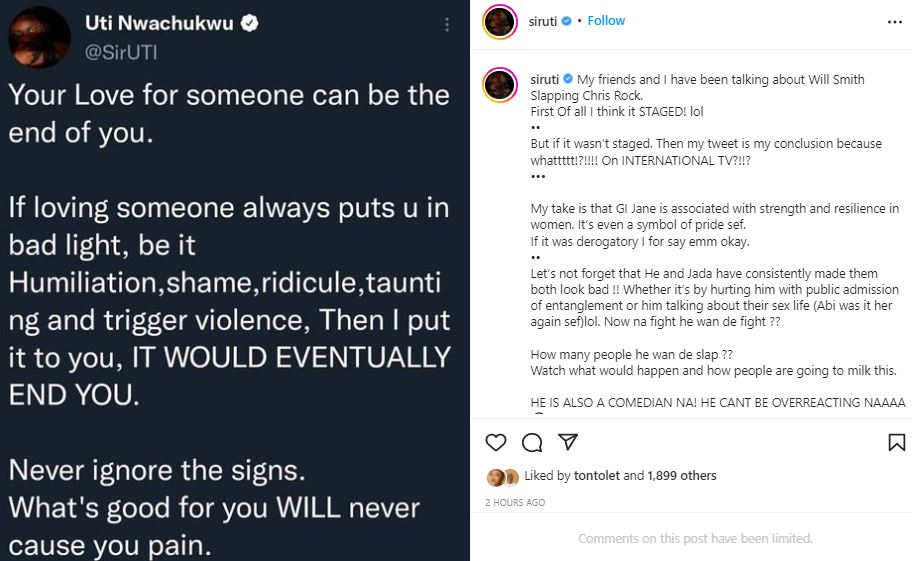Click the siruti username in post header
This screenshot has width=912, height=561.
tap(544, 21)
